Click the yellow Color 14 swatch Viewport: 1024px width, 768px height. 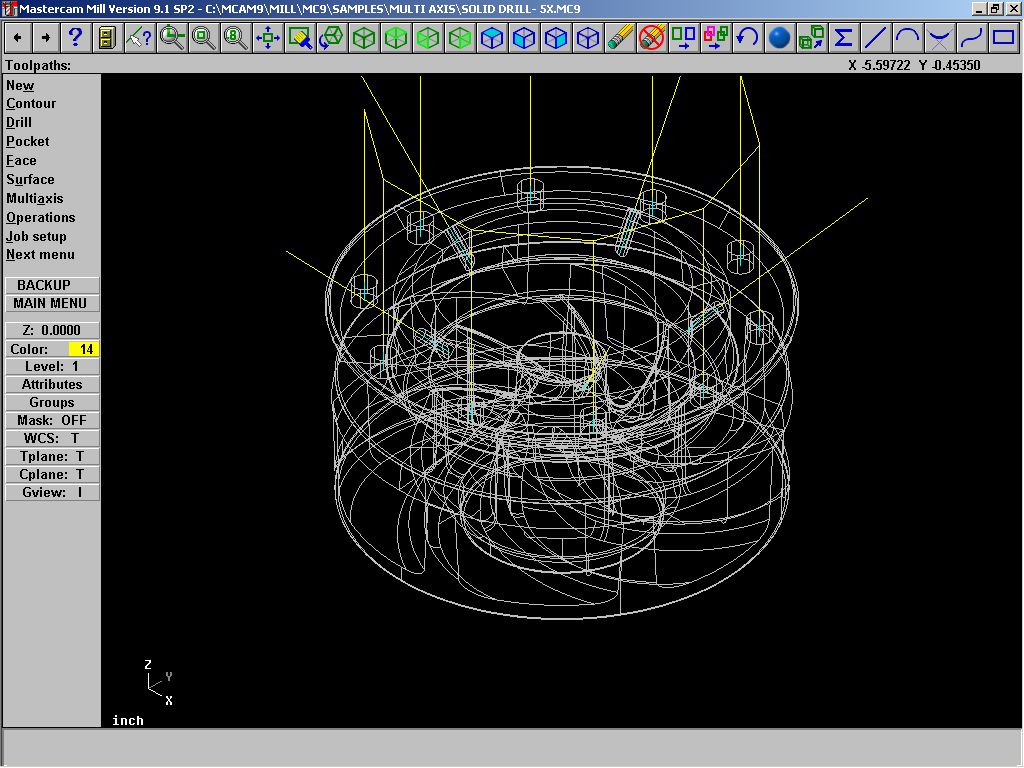pos(84,349)
